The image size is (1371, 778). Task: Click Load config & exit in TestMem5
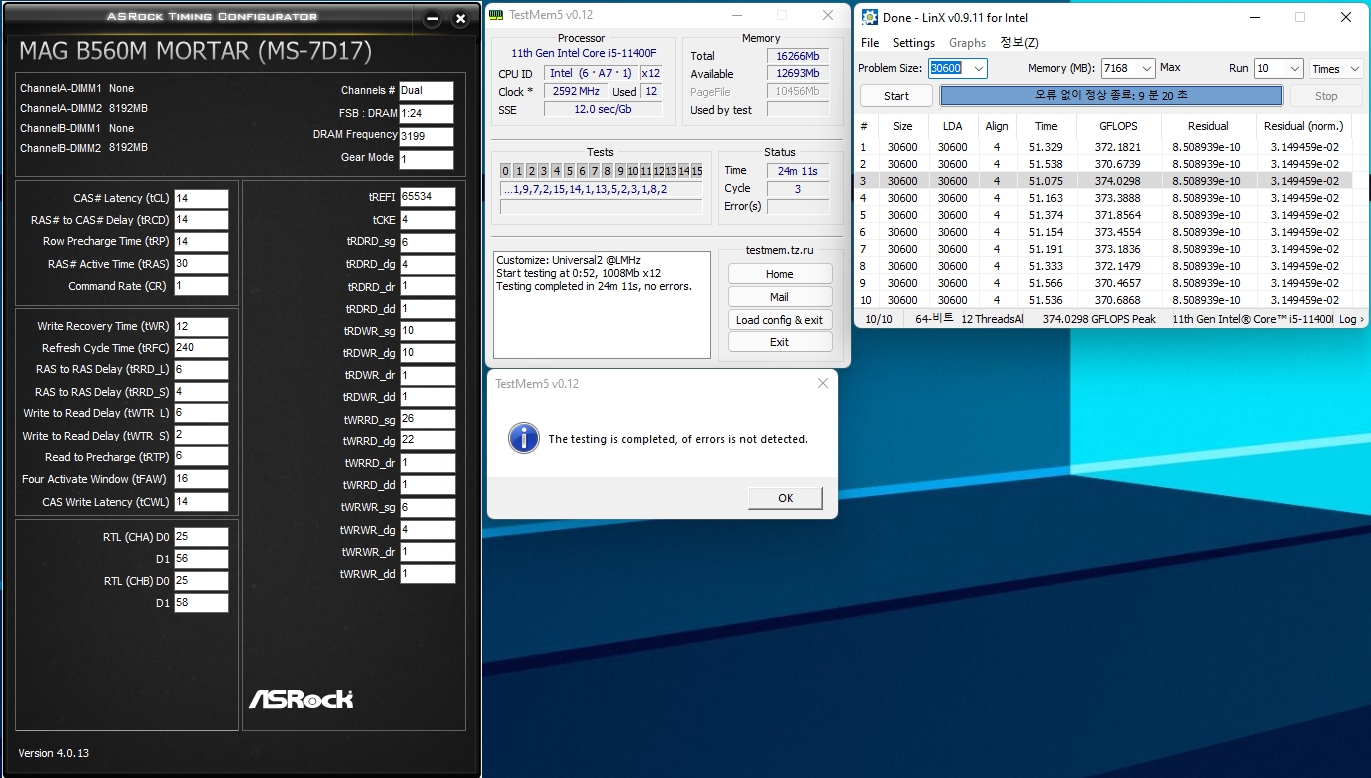[x=780, y=320]
